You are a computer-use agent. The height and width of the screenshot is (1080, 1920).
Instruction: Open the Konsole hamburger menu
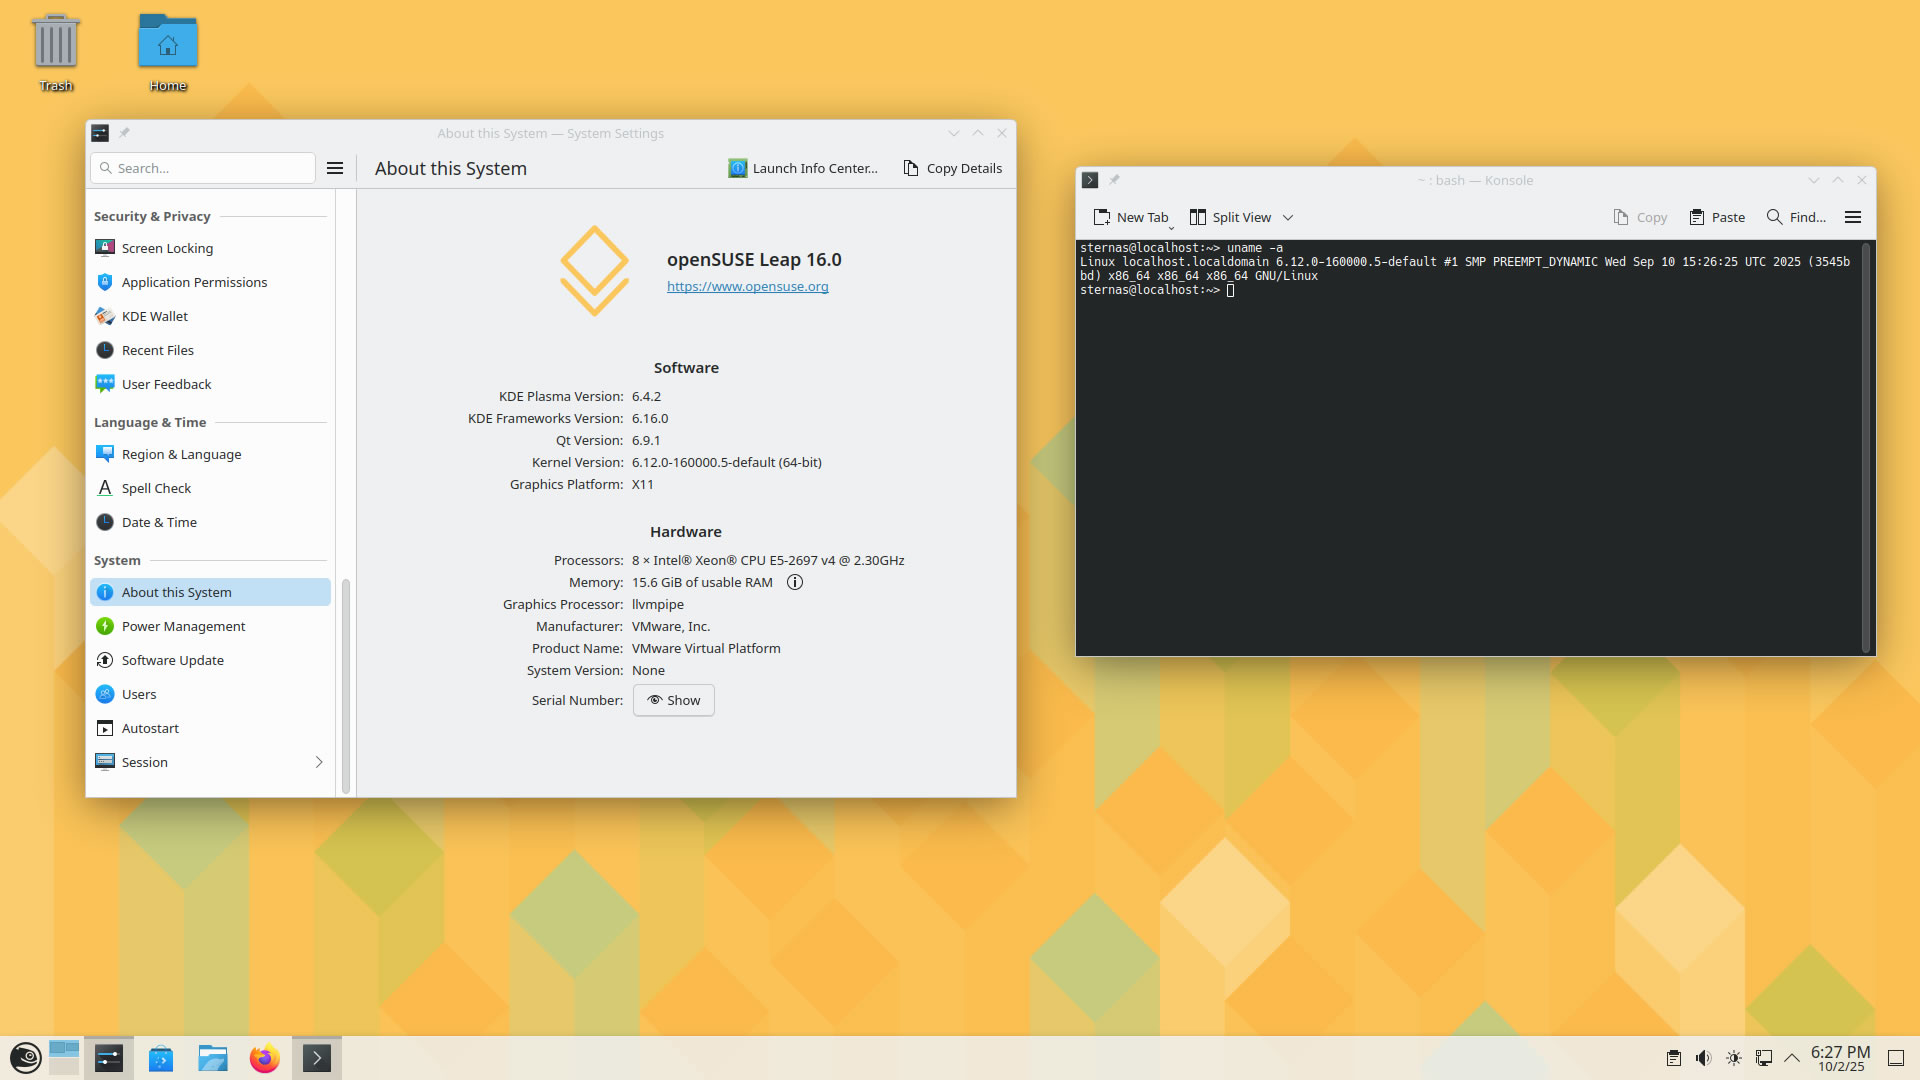coord(1853,217)
